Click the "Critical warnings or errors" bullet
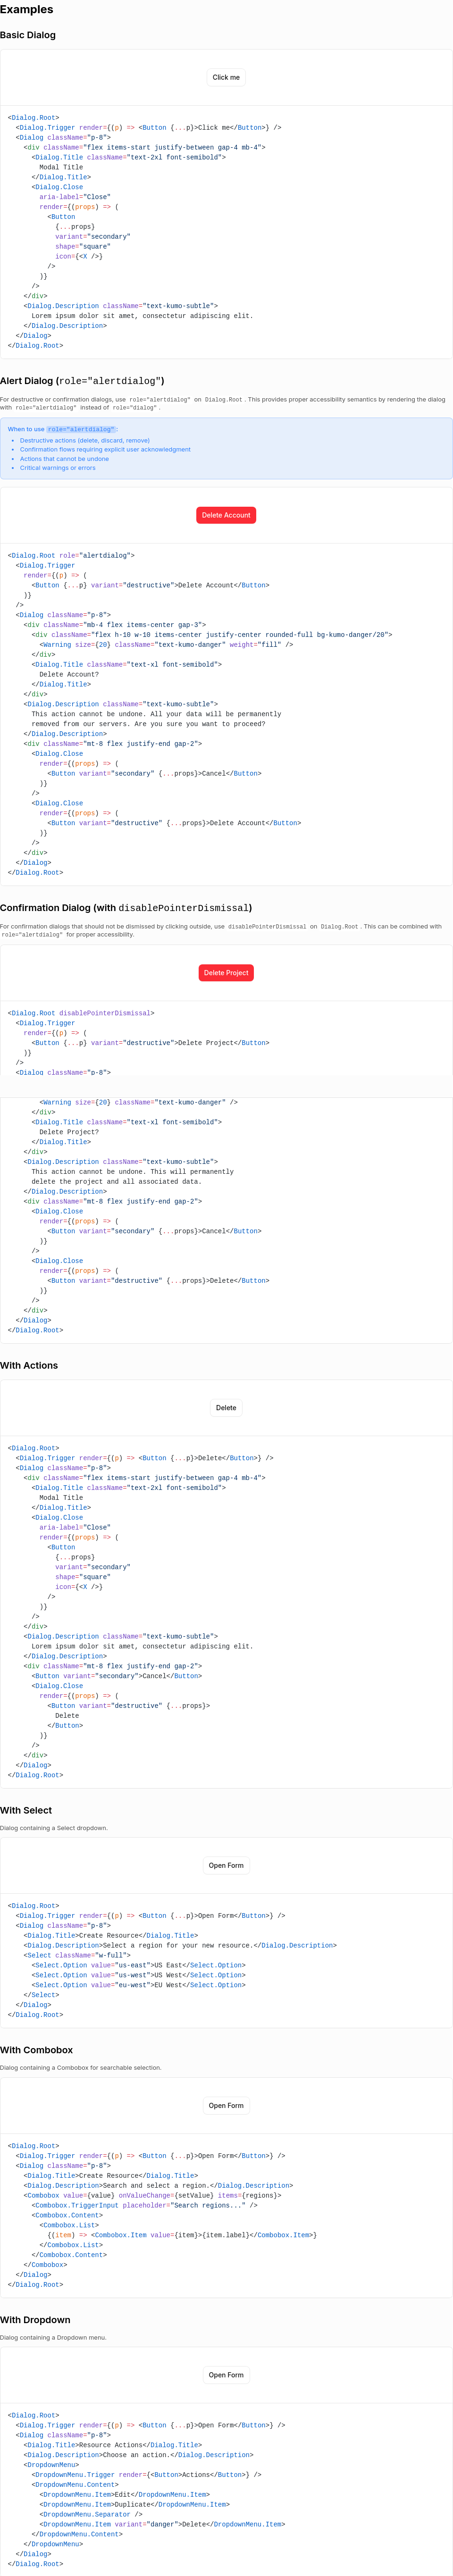This screenshot has height=2576, width=453. click(x=58, y=468)
